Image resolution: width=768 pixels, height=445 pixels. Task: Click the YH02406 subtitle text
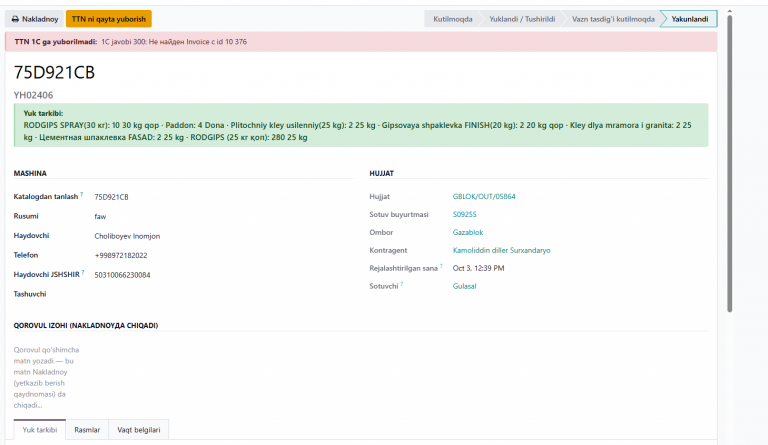click(x=33, y=95)
